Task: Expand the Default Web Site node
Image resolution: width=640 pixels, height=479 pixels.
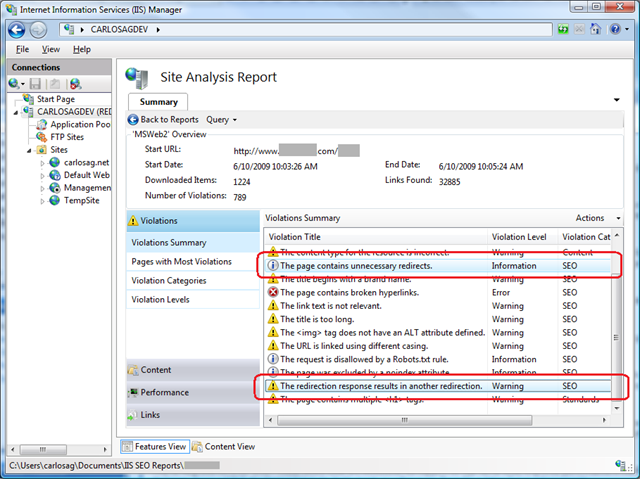Action: tap(42, 175)
